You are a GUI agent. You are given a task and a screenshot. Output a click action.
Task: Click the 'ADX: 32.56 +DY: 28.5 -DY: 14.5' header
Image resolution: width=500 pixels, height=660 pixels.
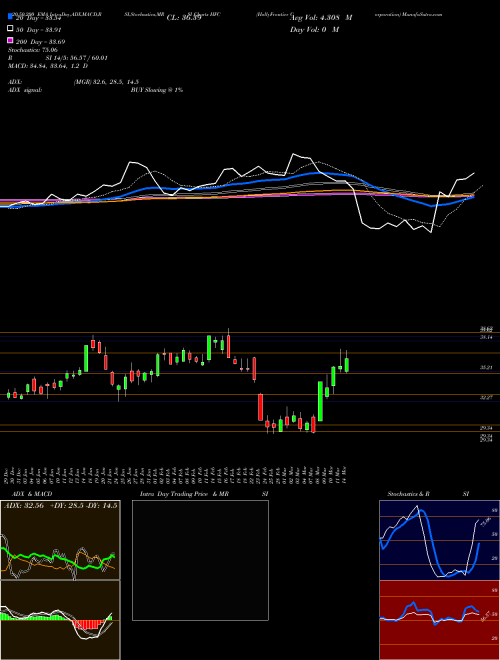[61, 506]
